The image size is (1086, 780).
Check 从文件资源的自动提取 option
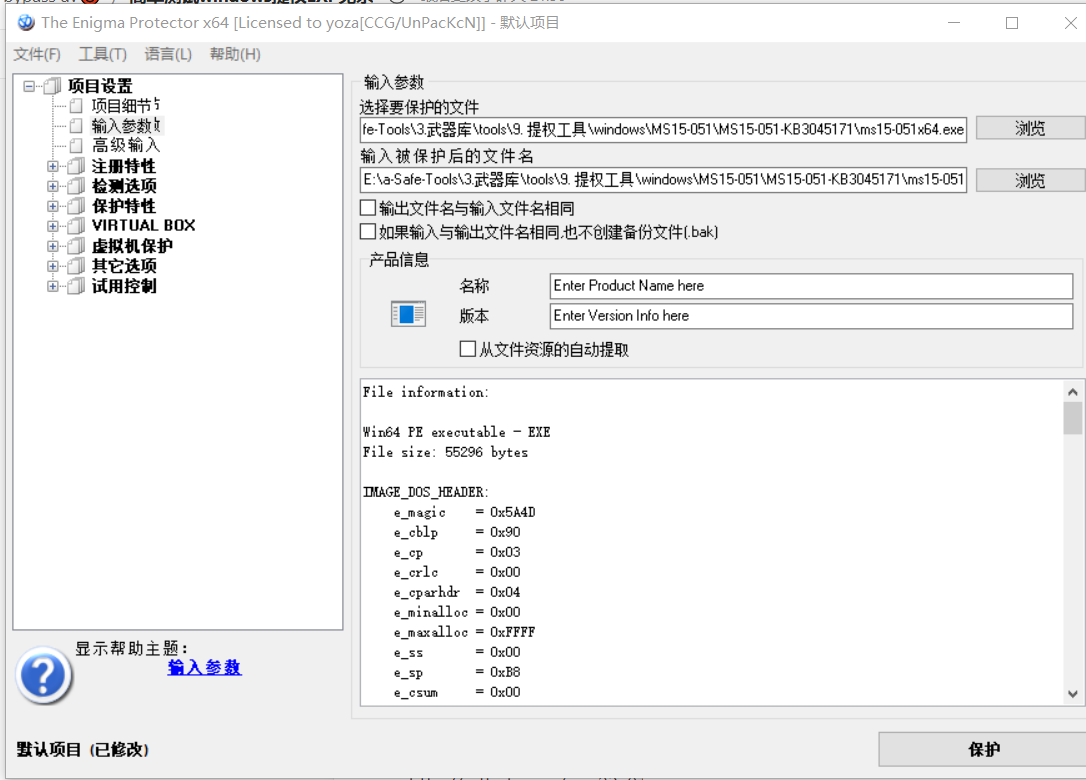click(468, 348)
